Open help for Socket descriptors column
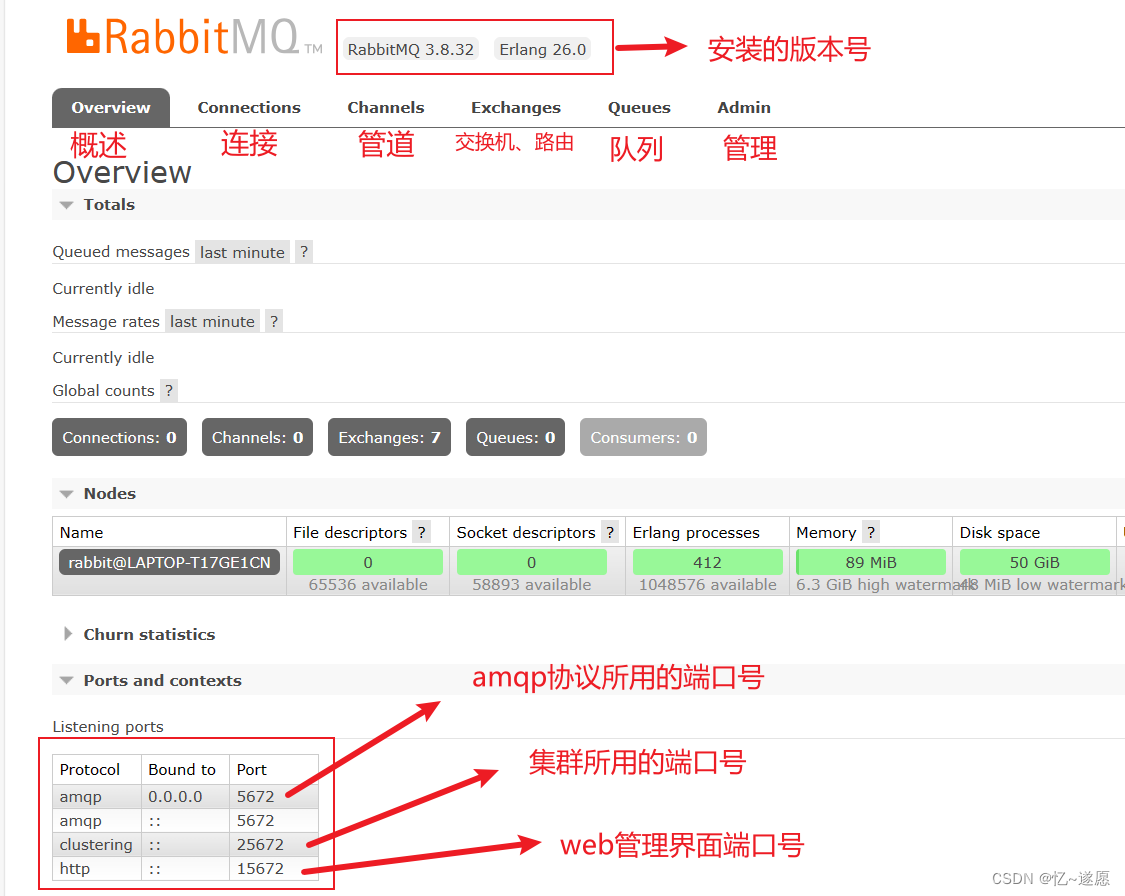 [x=610, y=532]
